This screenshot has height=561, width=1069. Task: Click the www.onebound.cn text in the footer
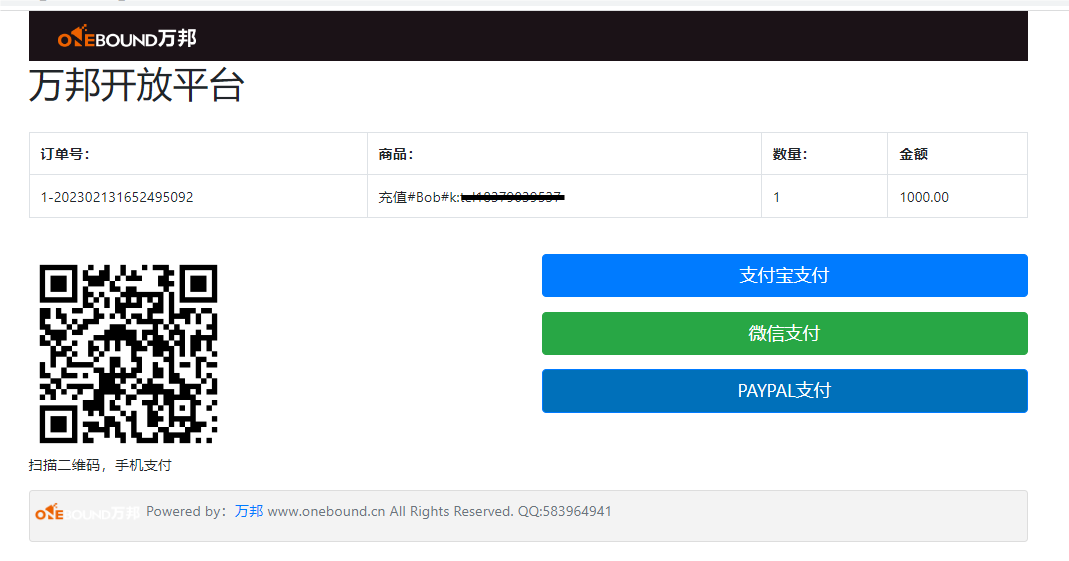tap(326, 512)
